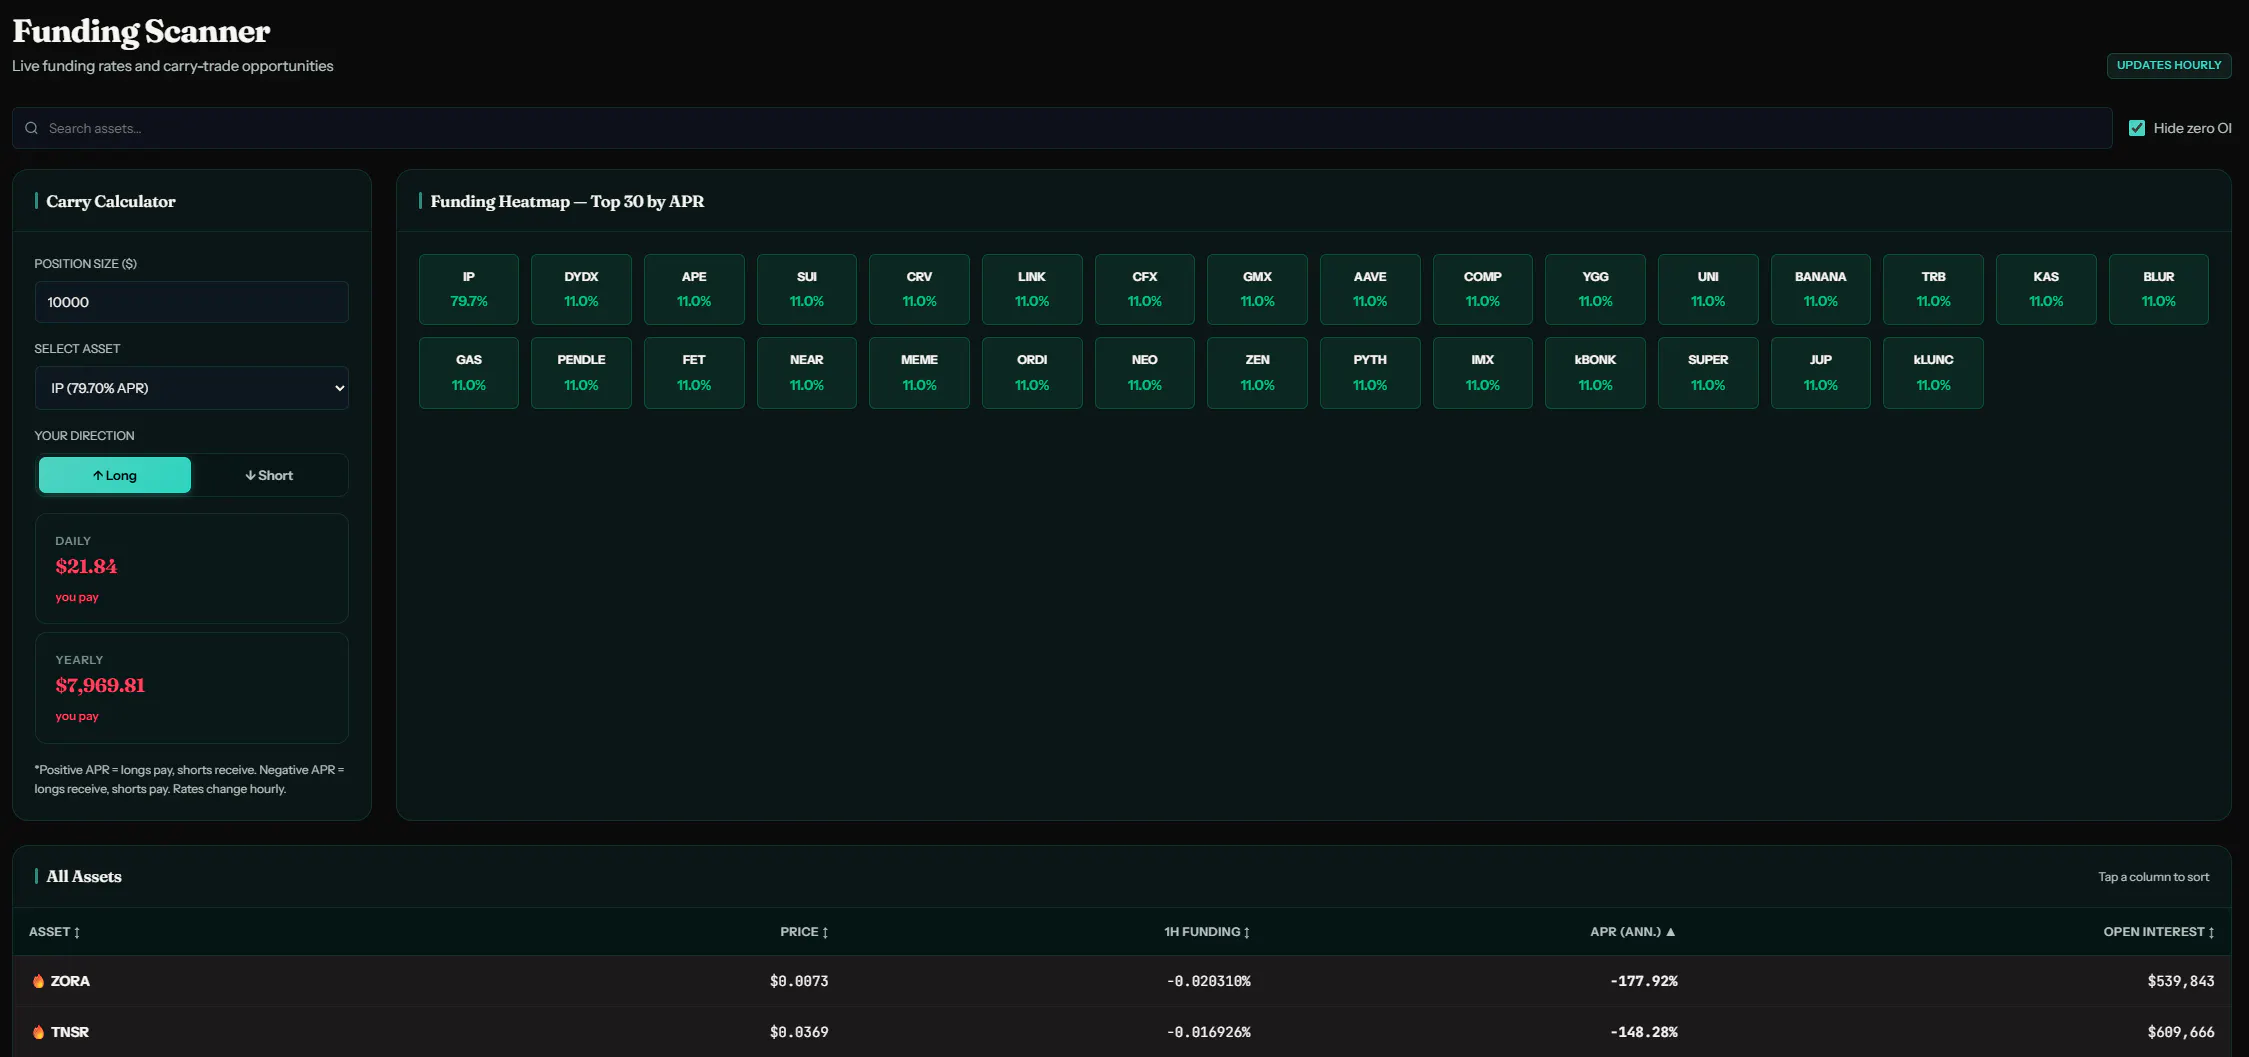Screen dimensions: 2249x1057
Task: Select the DYDX heatmap tile
Action: 581,289
